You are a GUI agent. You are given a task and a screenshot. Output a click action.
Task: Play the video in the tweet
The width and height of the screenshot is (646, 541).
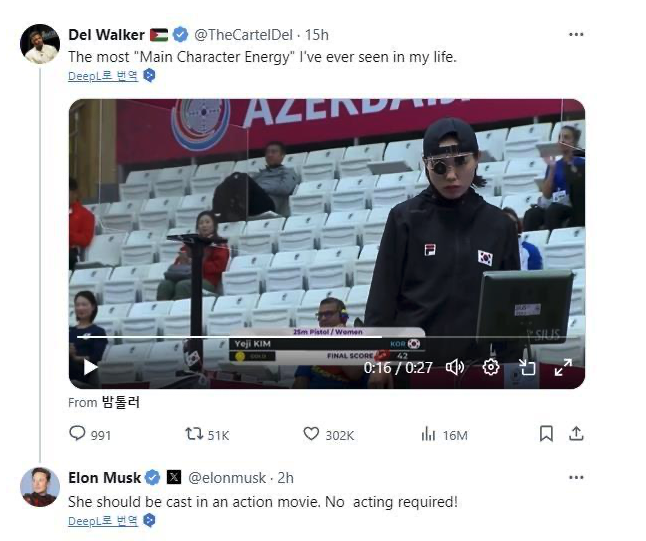click(x=90, y=367)
